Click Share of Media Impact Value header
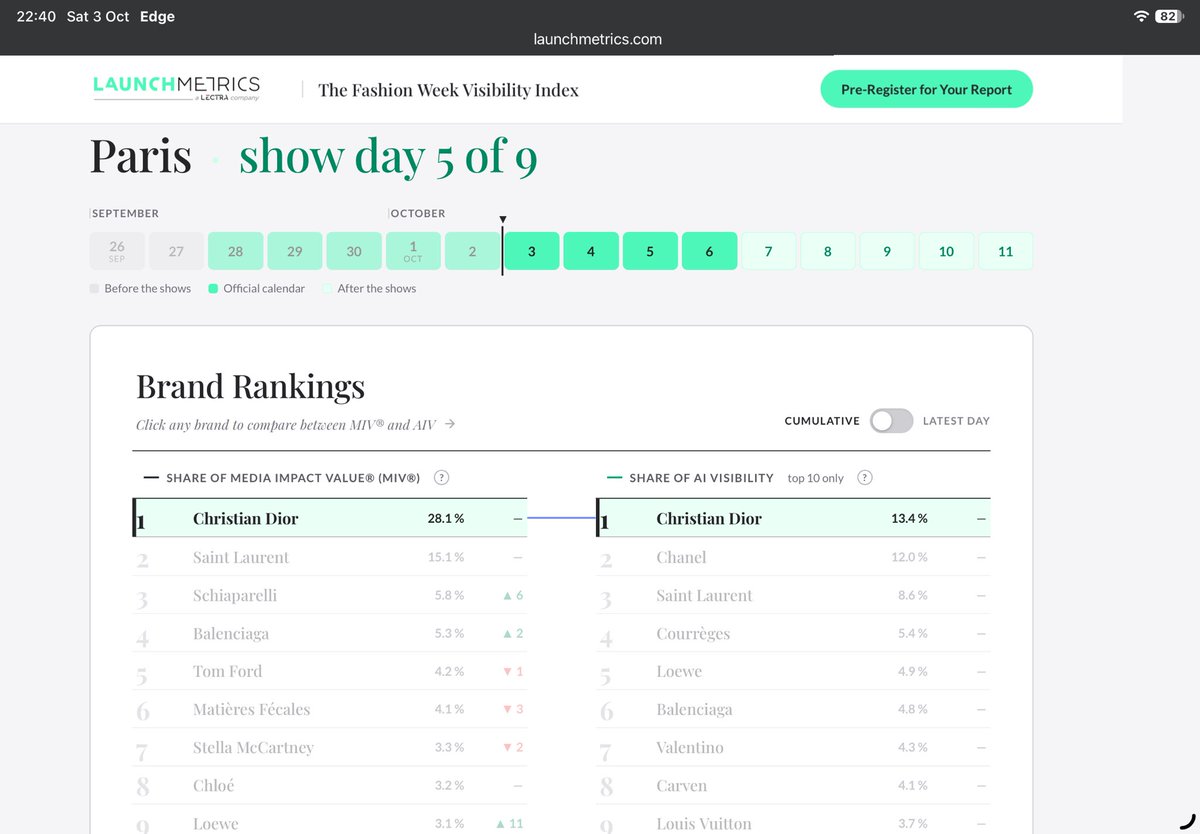This screenshot has height=834, width=1200. [x=293, y=478]
